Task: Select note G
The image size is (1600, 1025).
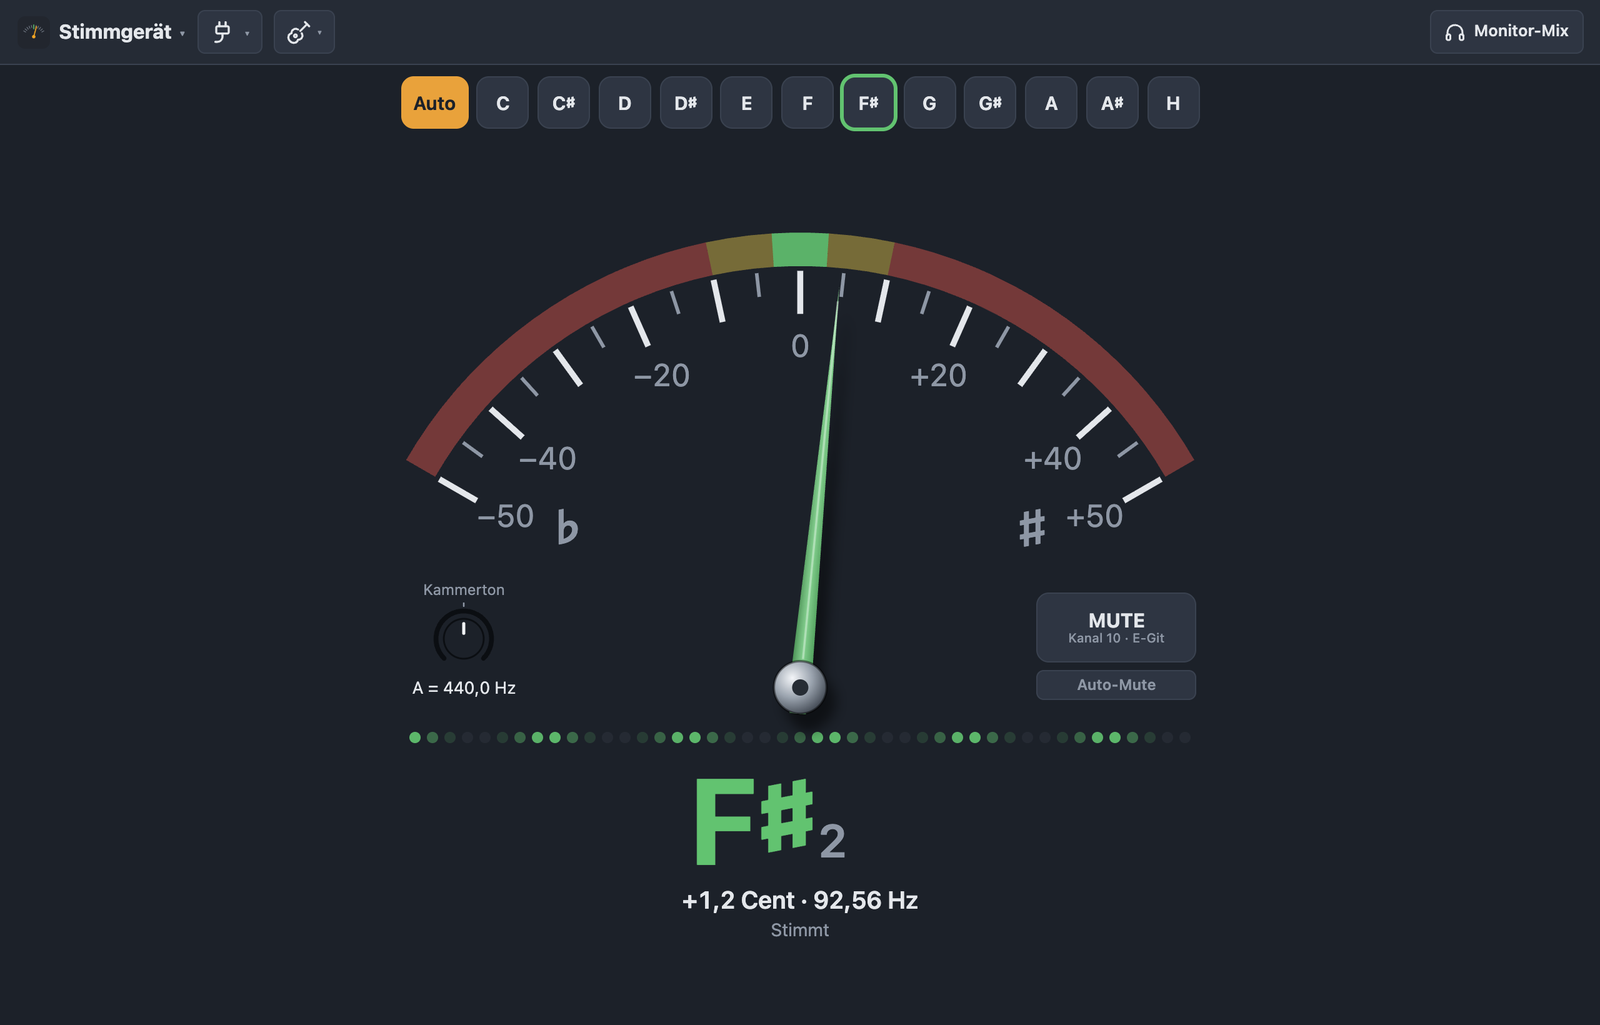Action: (x=929, y=103)
